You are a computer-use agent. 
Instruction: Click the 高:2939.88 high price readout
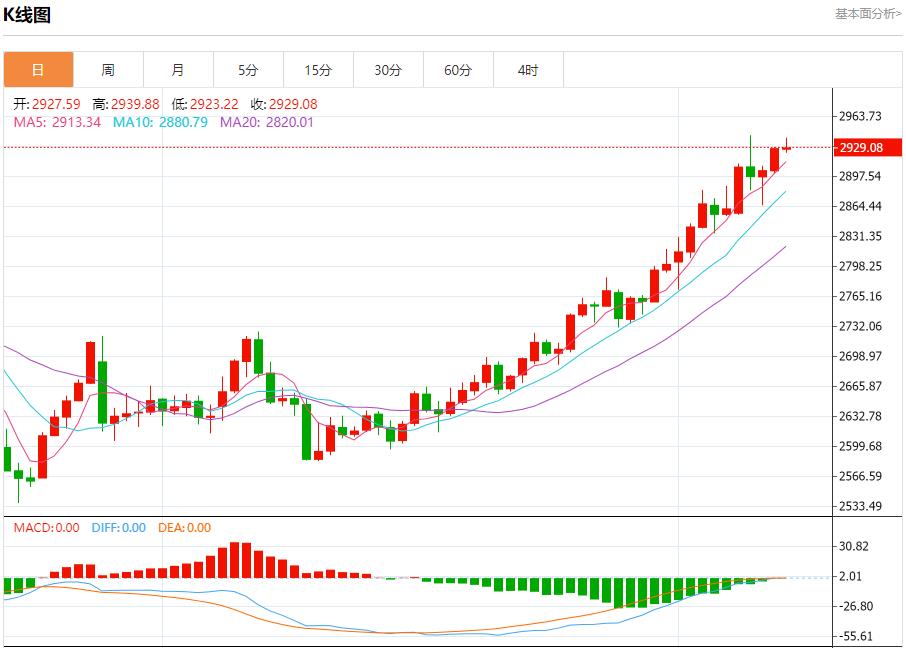(x=126, y=104)
